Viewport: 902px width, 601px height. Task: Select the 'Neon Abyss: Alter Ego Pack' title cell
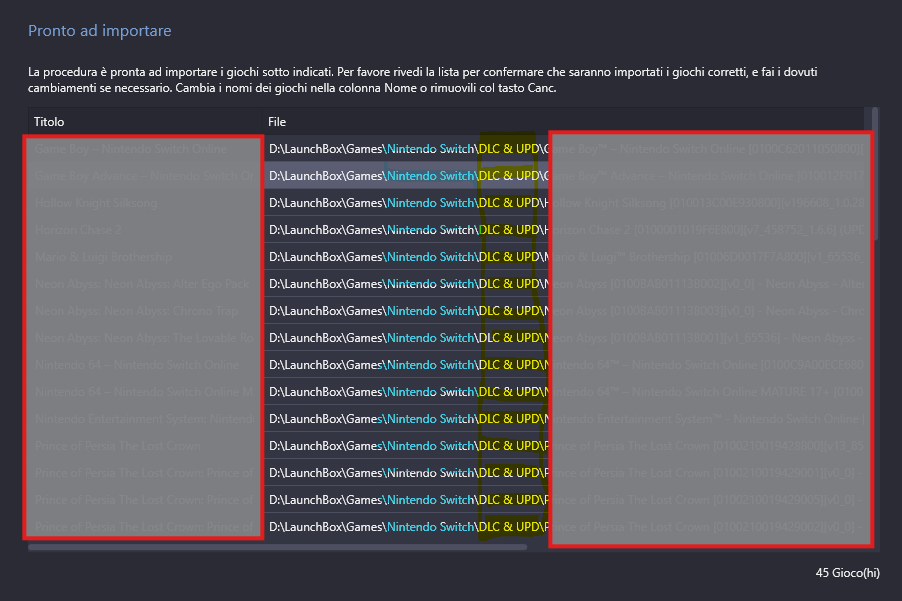(144, 284)
